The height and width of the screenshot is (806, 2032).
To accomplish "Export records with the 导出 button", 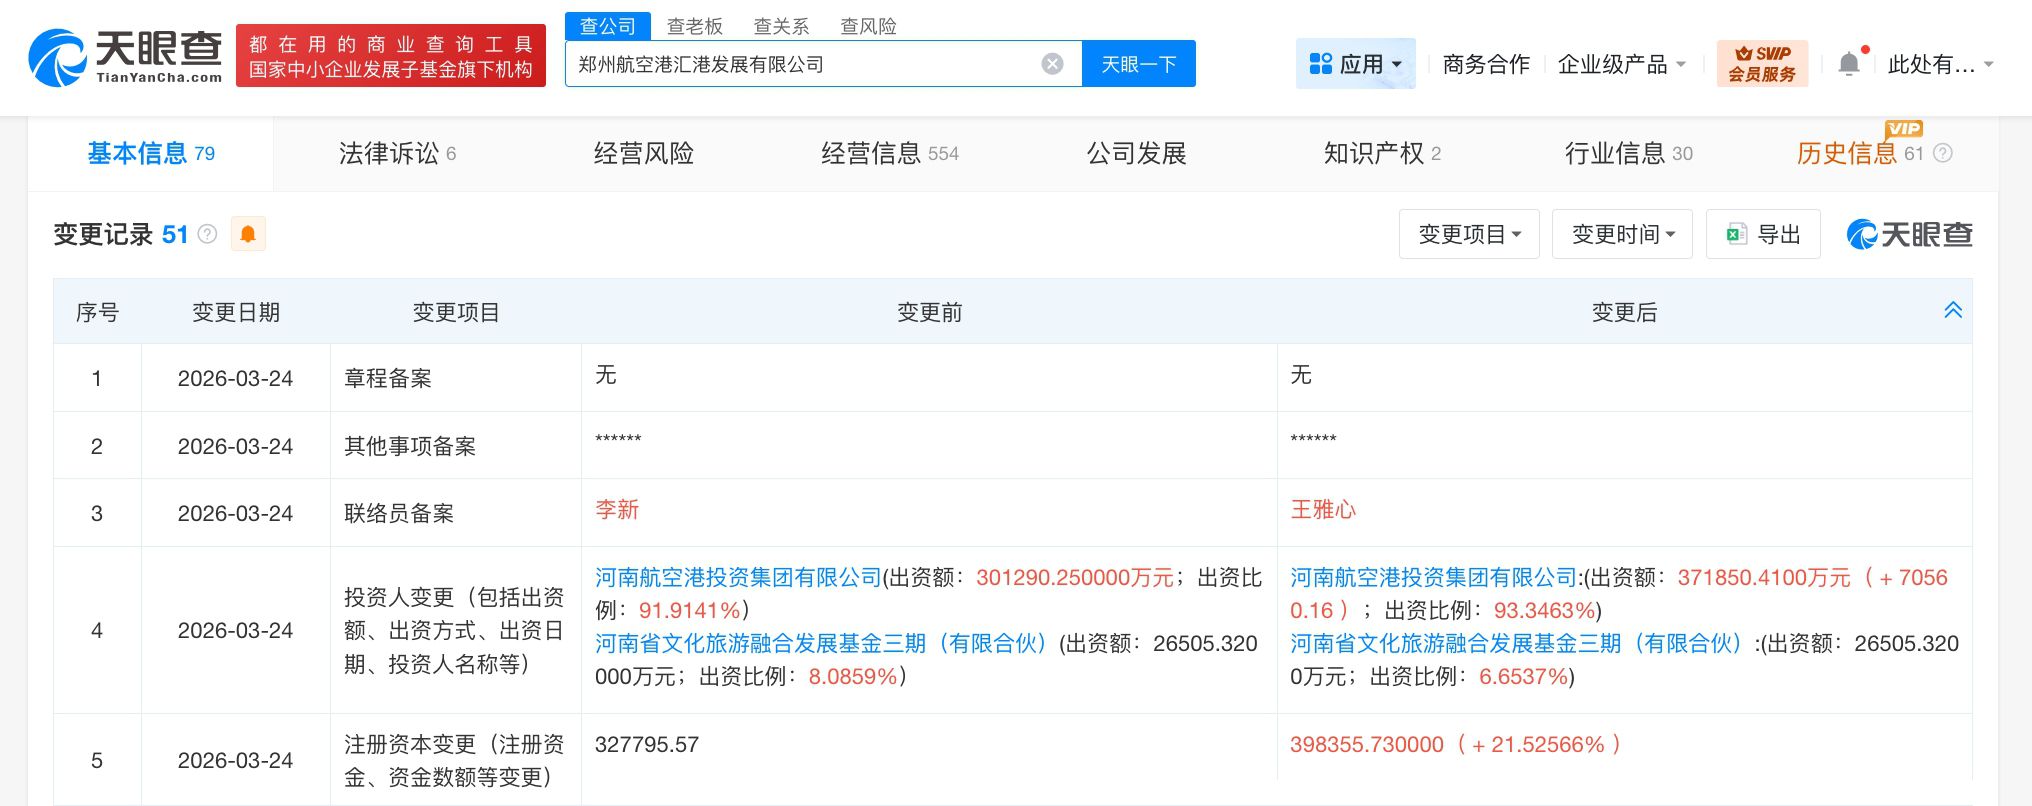I will click(1763, 234).
